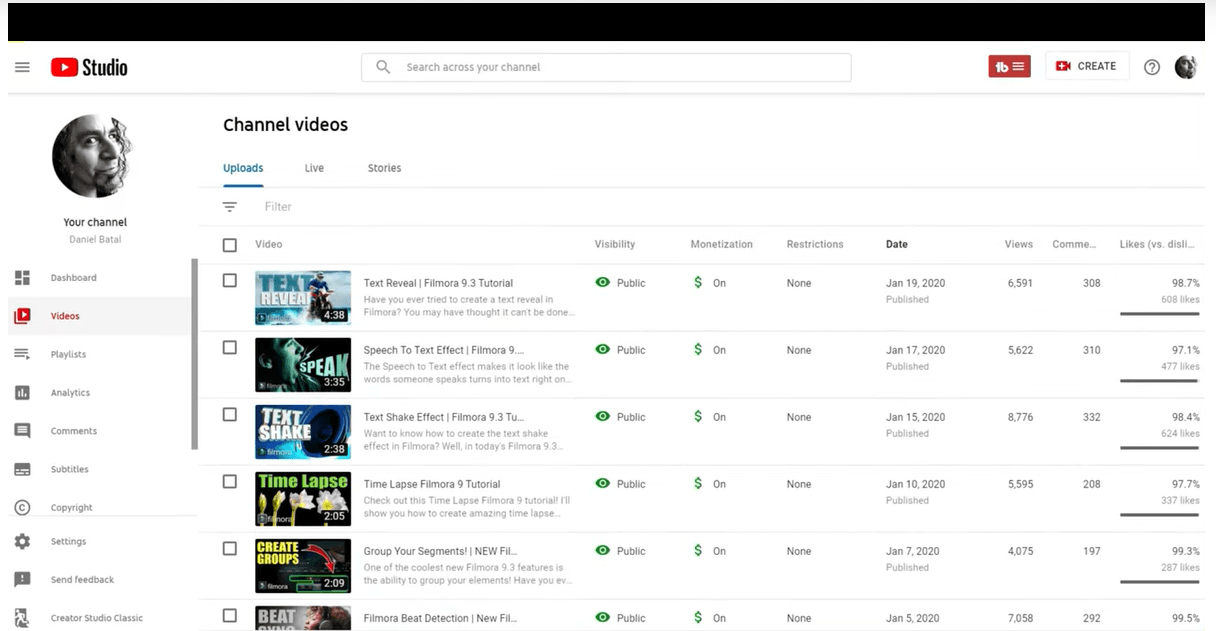
Task: Click Text Reveal visibility eye icon
Action: [603, 283]
